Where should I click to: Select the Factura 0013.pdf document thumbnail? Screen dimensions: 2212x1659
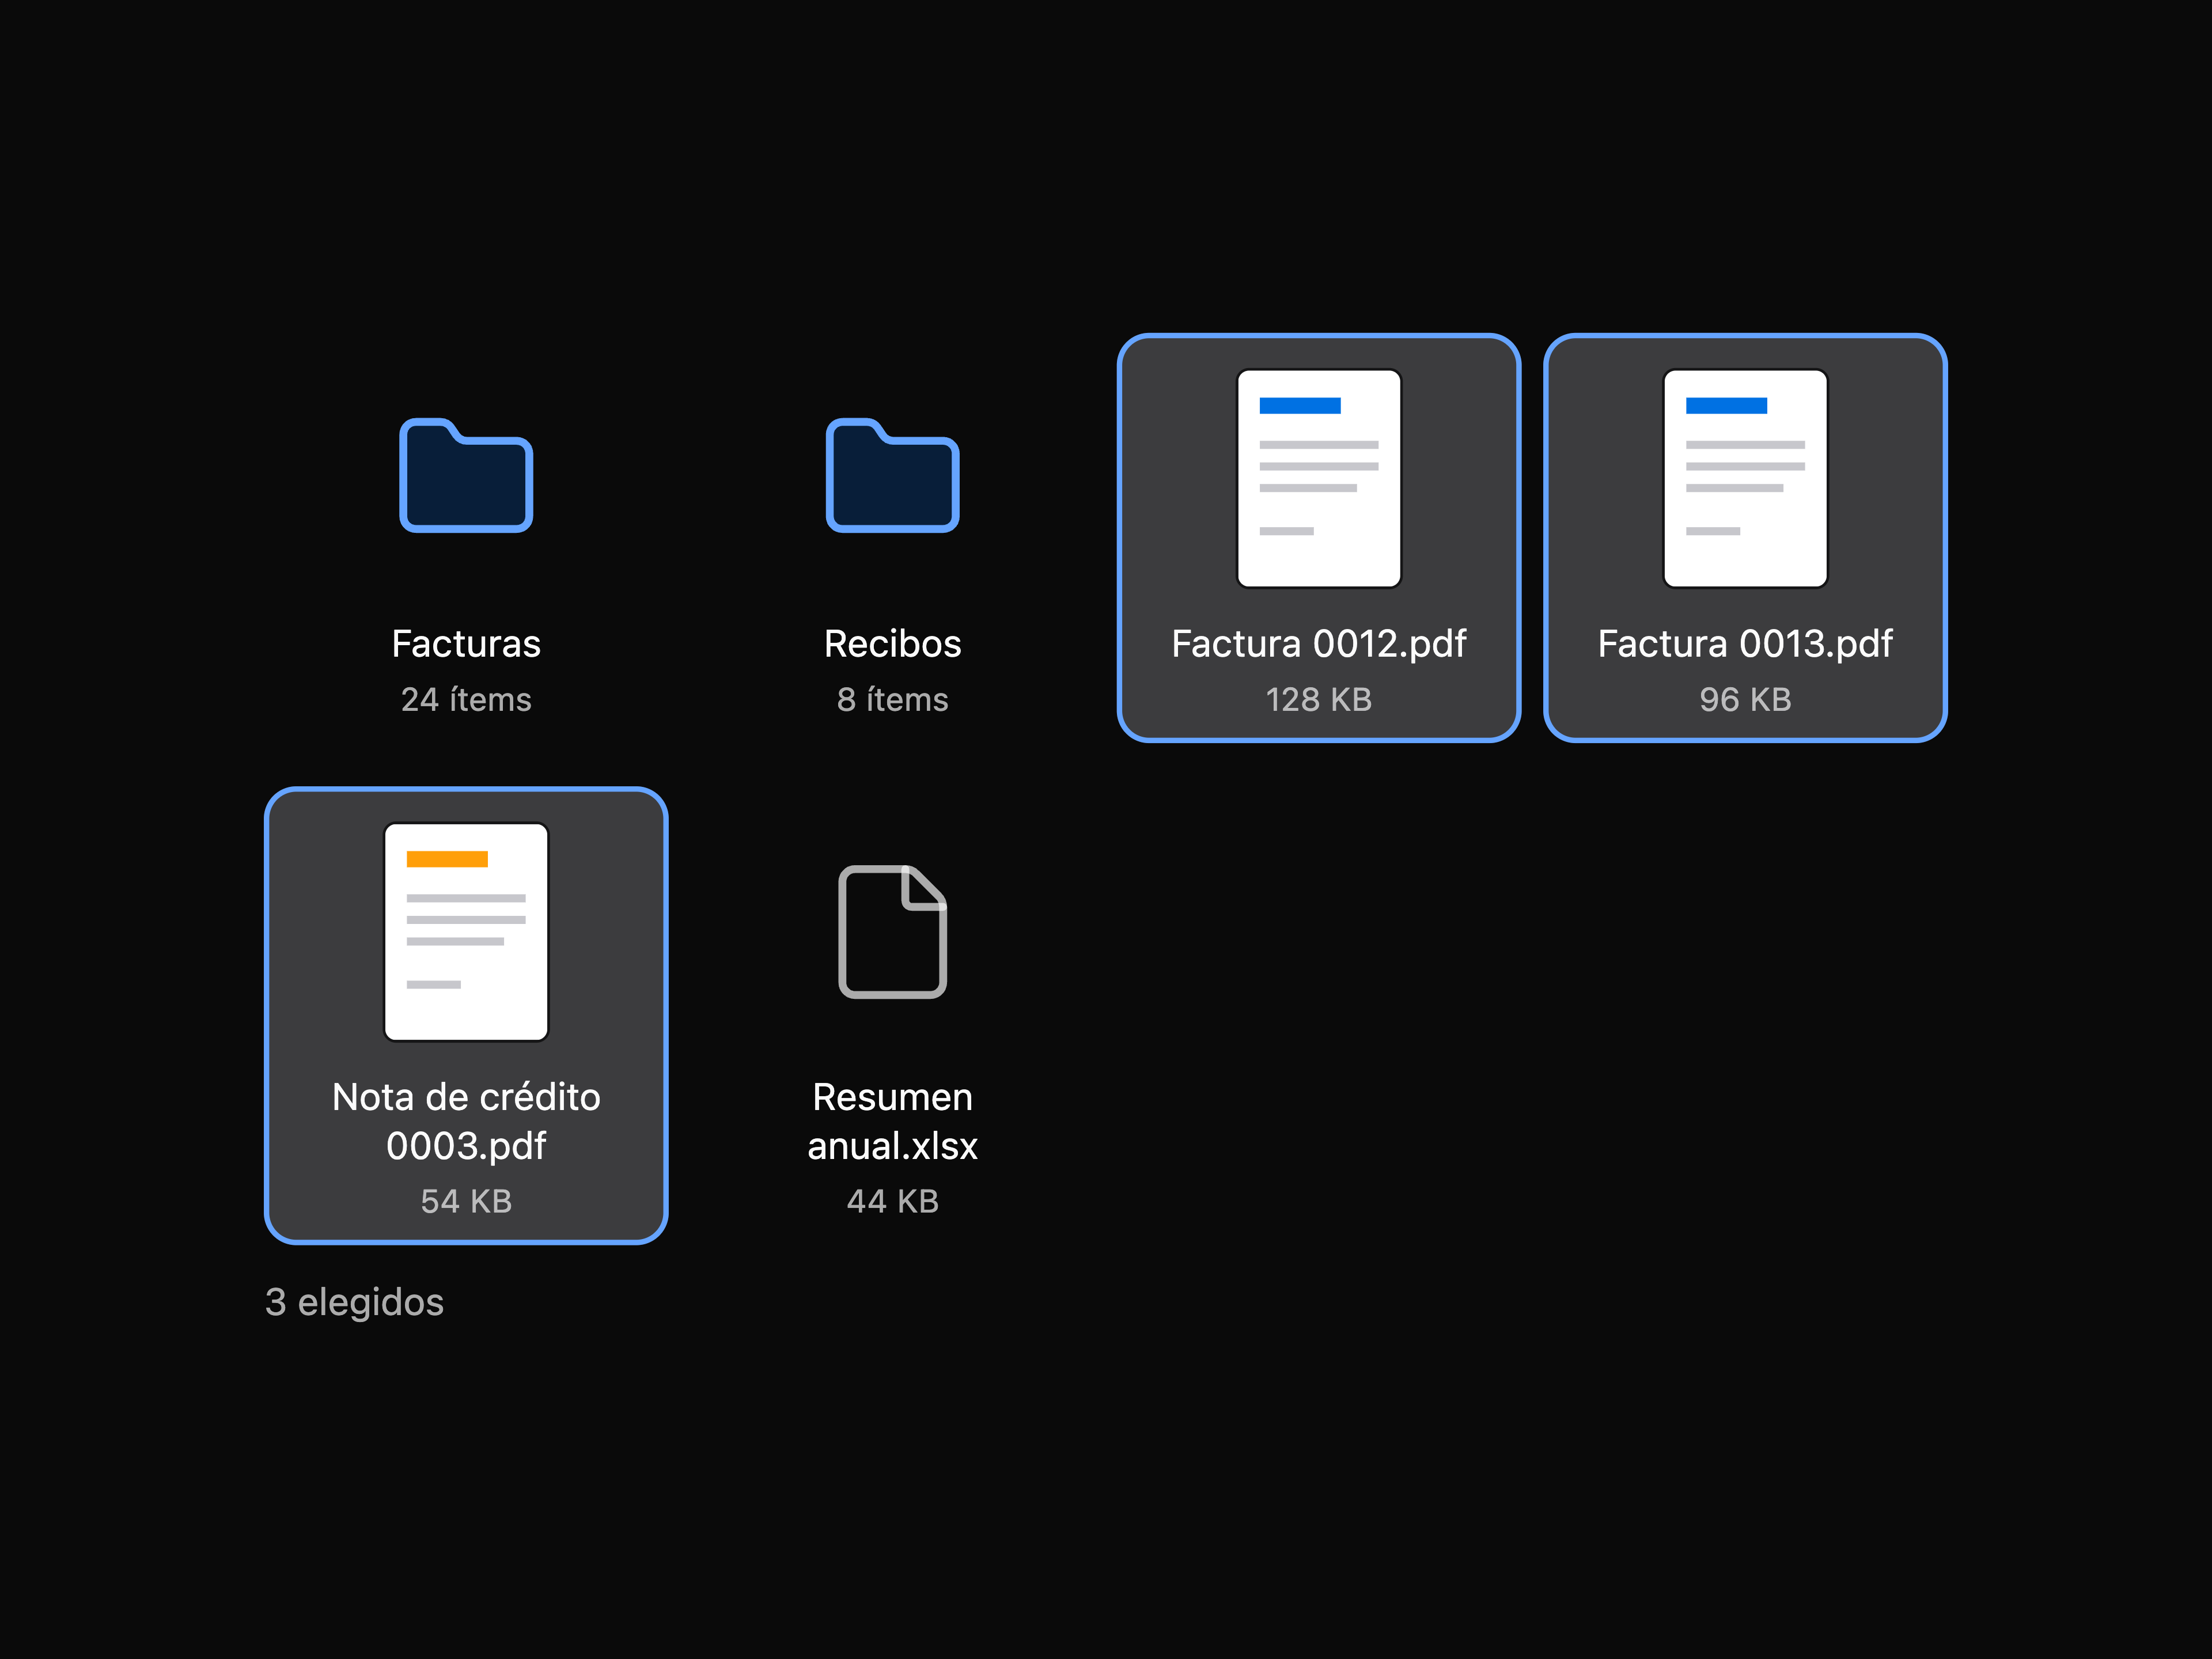pos(1745,478)
